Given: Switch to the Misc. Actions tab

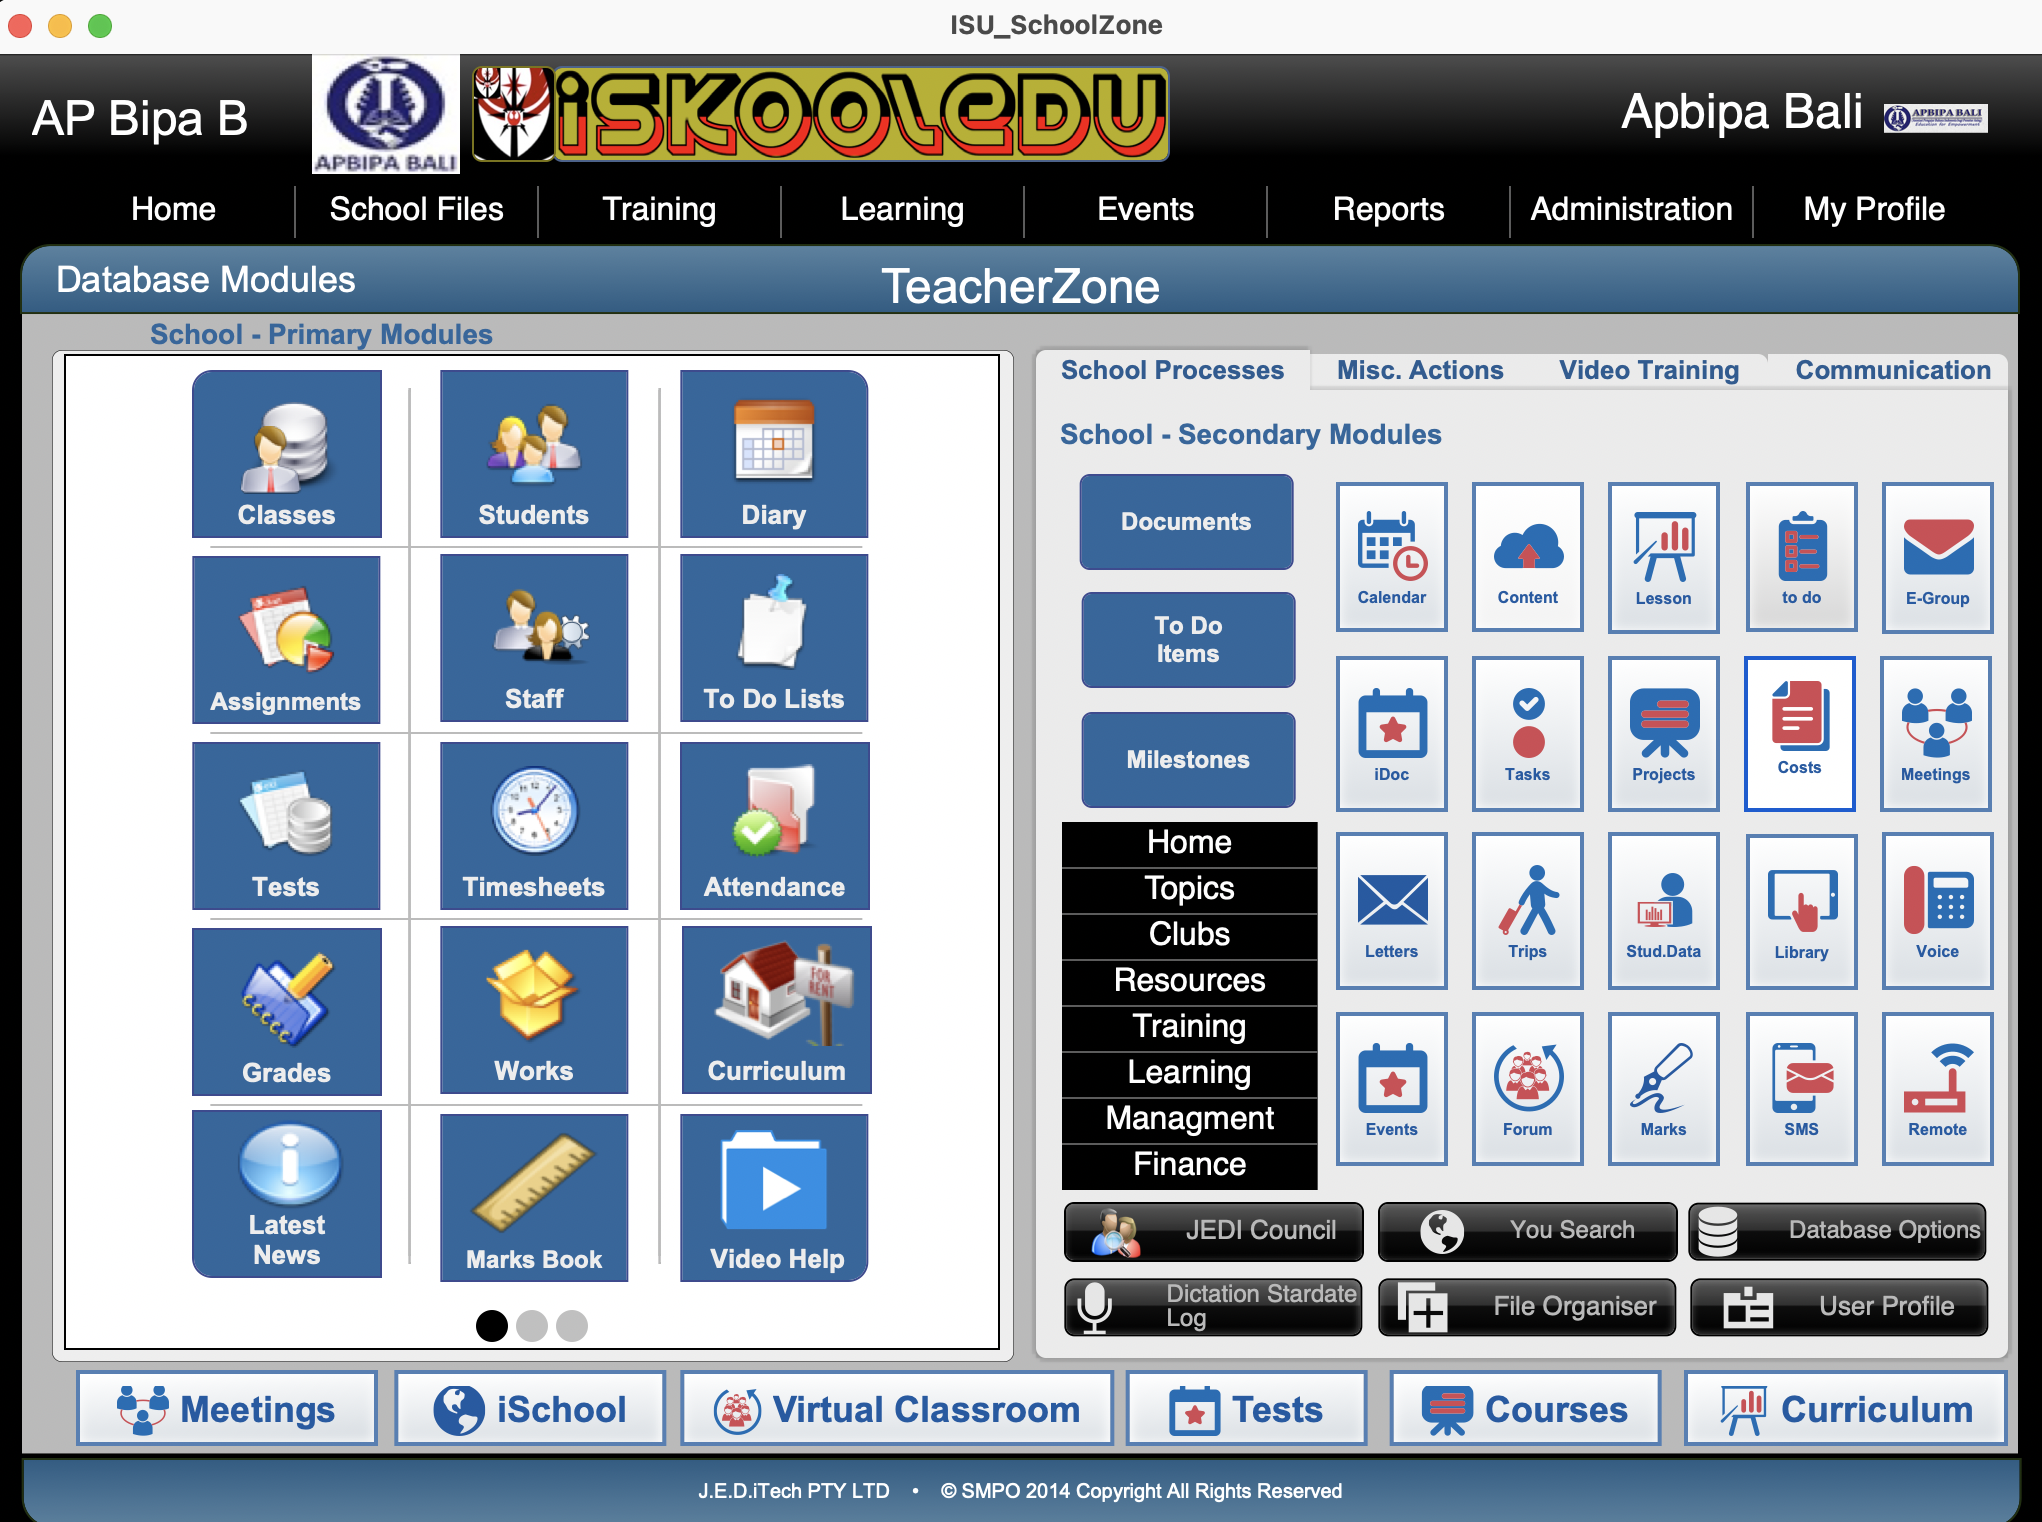Looking at the screenshot, I should [1420, 370].
